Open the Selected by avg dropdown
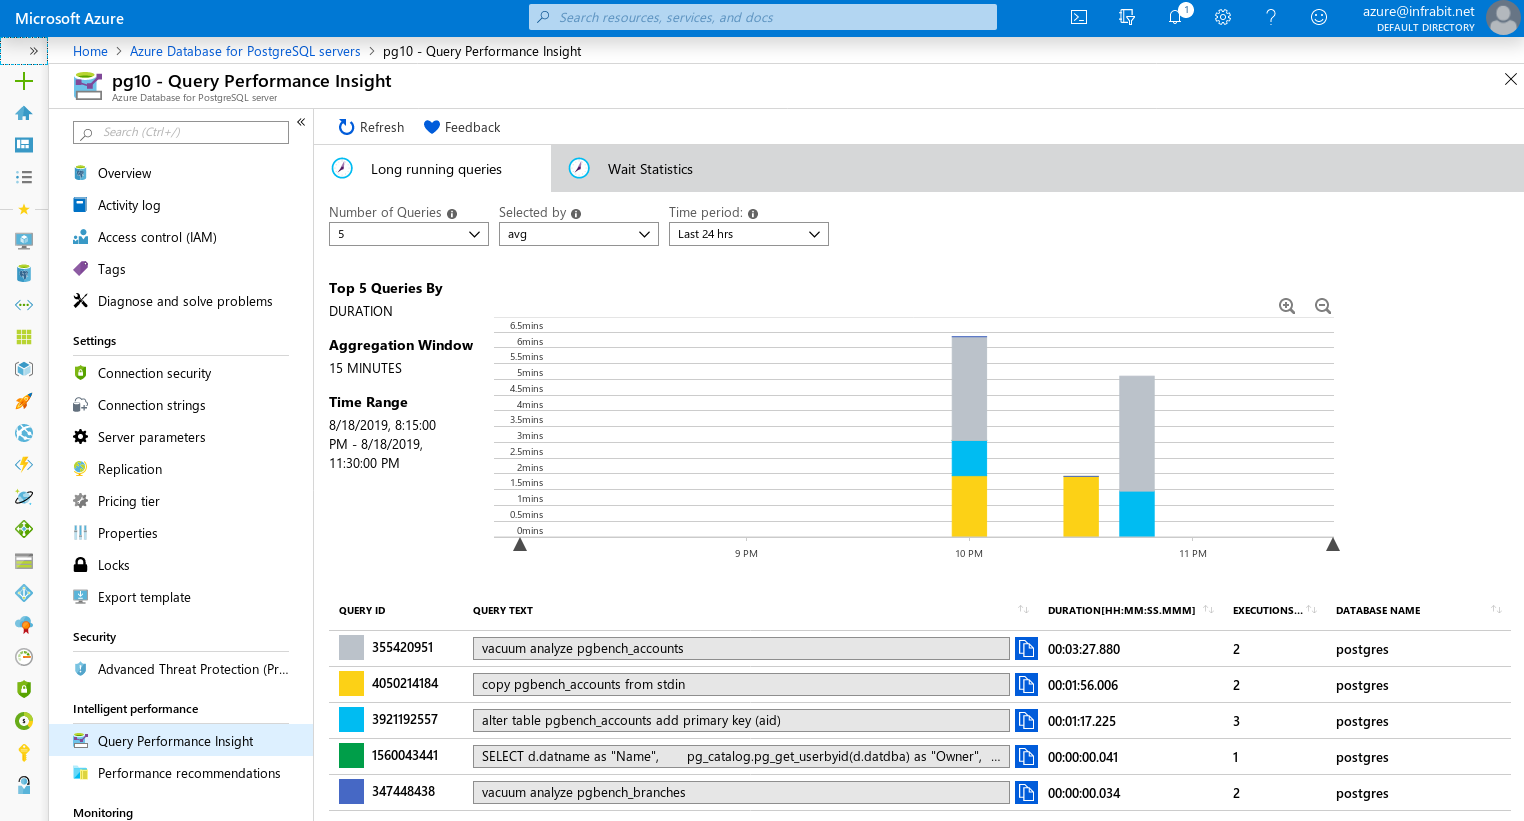Viewport: 1524px width, 821px height. pos(579,234)
